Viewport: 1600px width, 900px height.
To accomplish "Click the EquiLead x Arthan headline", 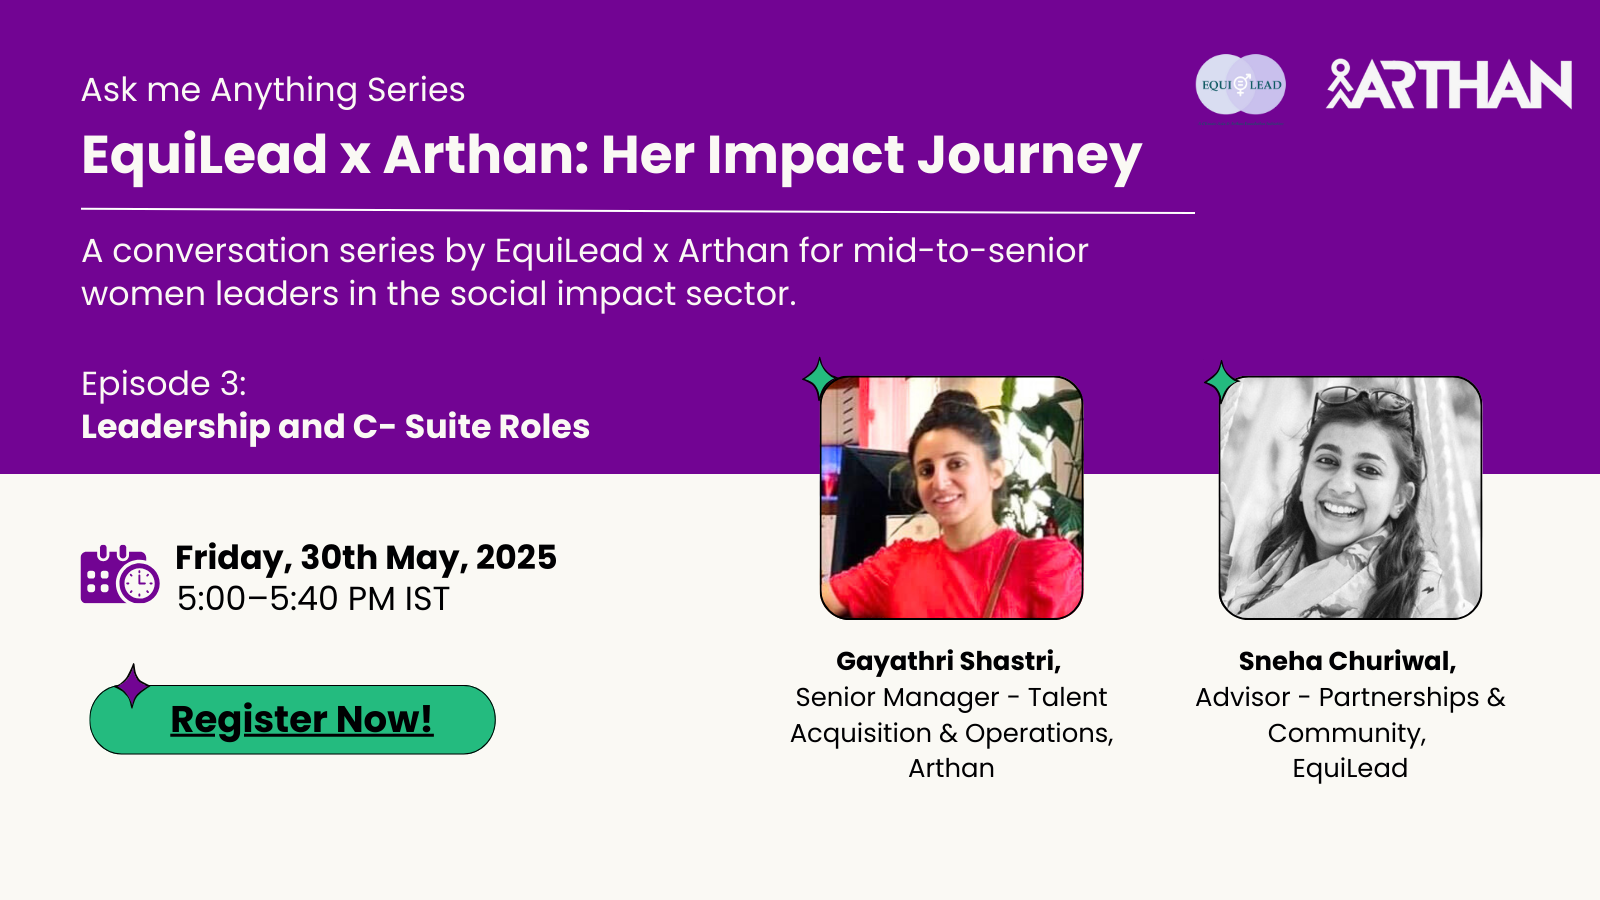I will (611, 156).
